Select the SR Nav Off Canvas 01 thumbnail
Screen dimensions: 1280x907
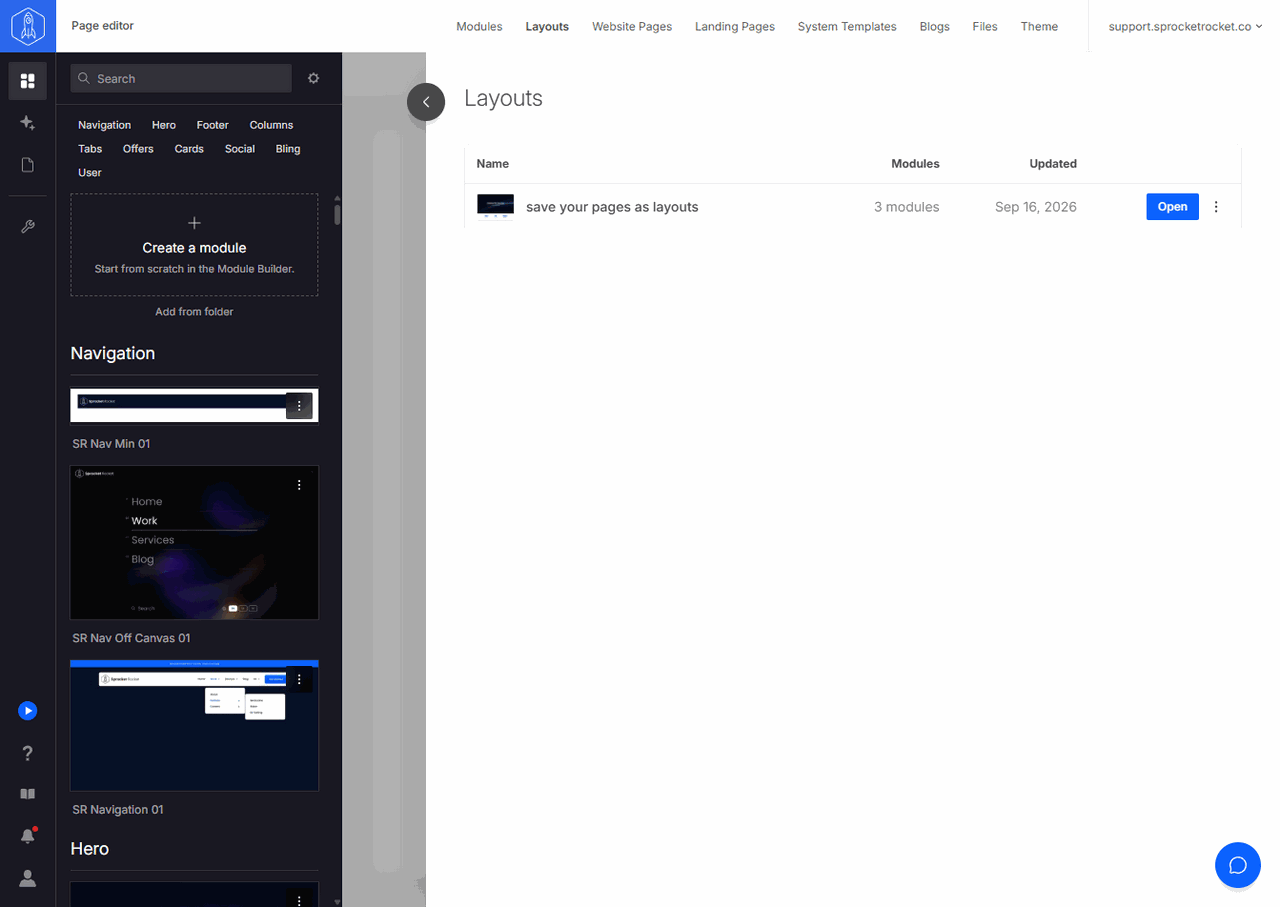[x=194, y=542]
